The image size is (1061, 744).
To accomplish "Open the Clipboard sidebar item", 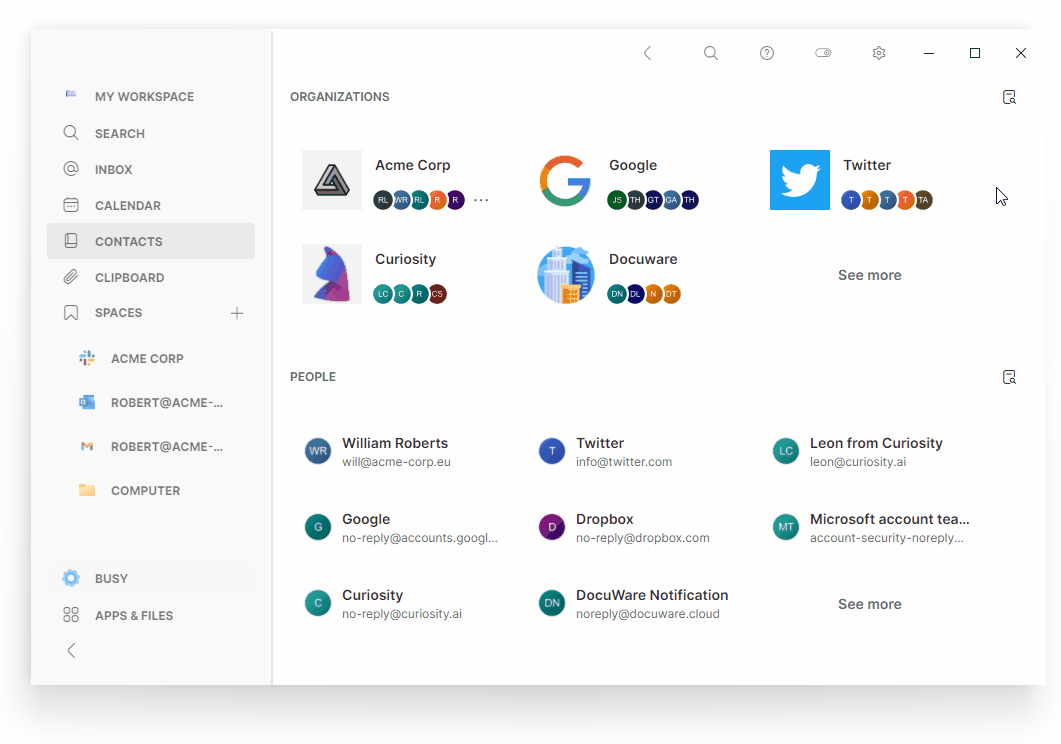I will 129,277.
